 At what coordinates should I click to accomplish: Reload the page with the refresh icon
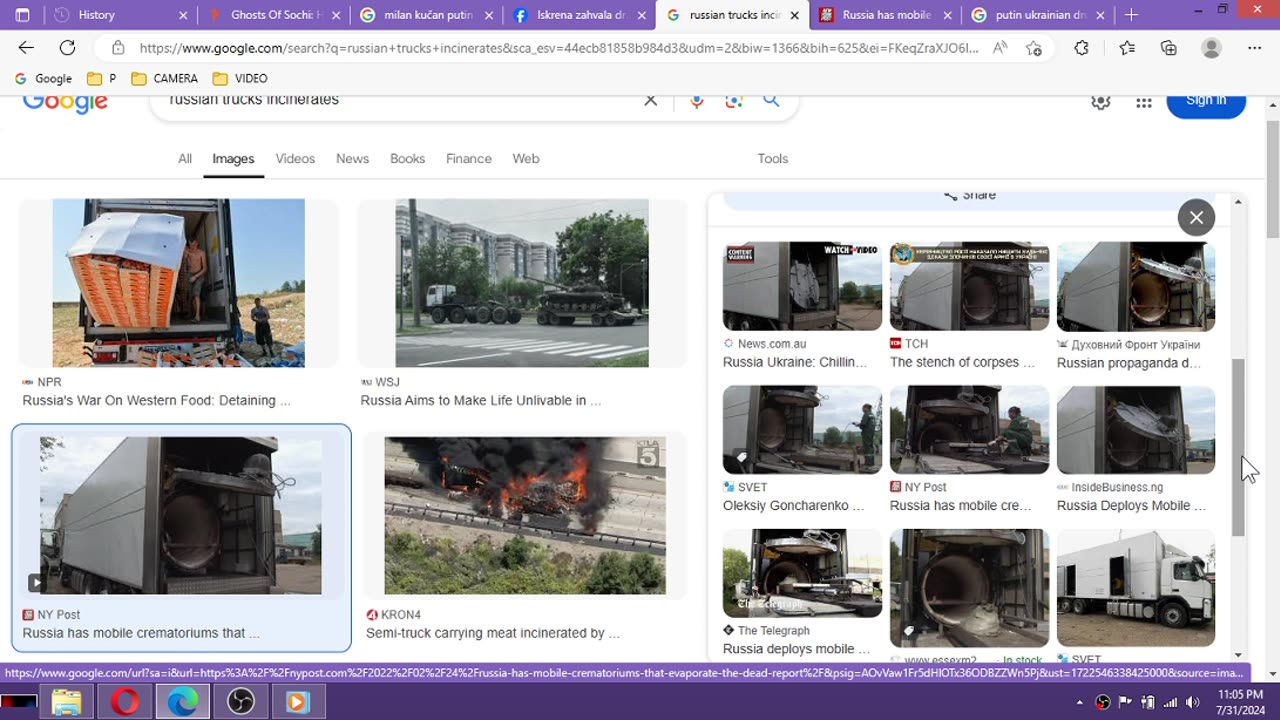[x=67, y=48]
